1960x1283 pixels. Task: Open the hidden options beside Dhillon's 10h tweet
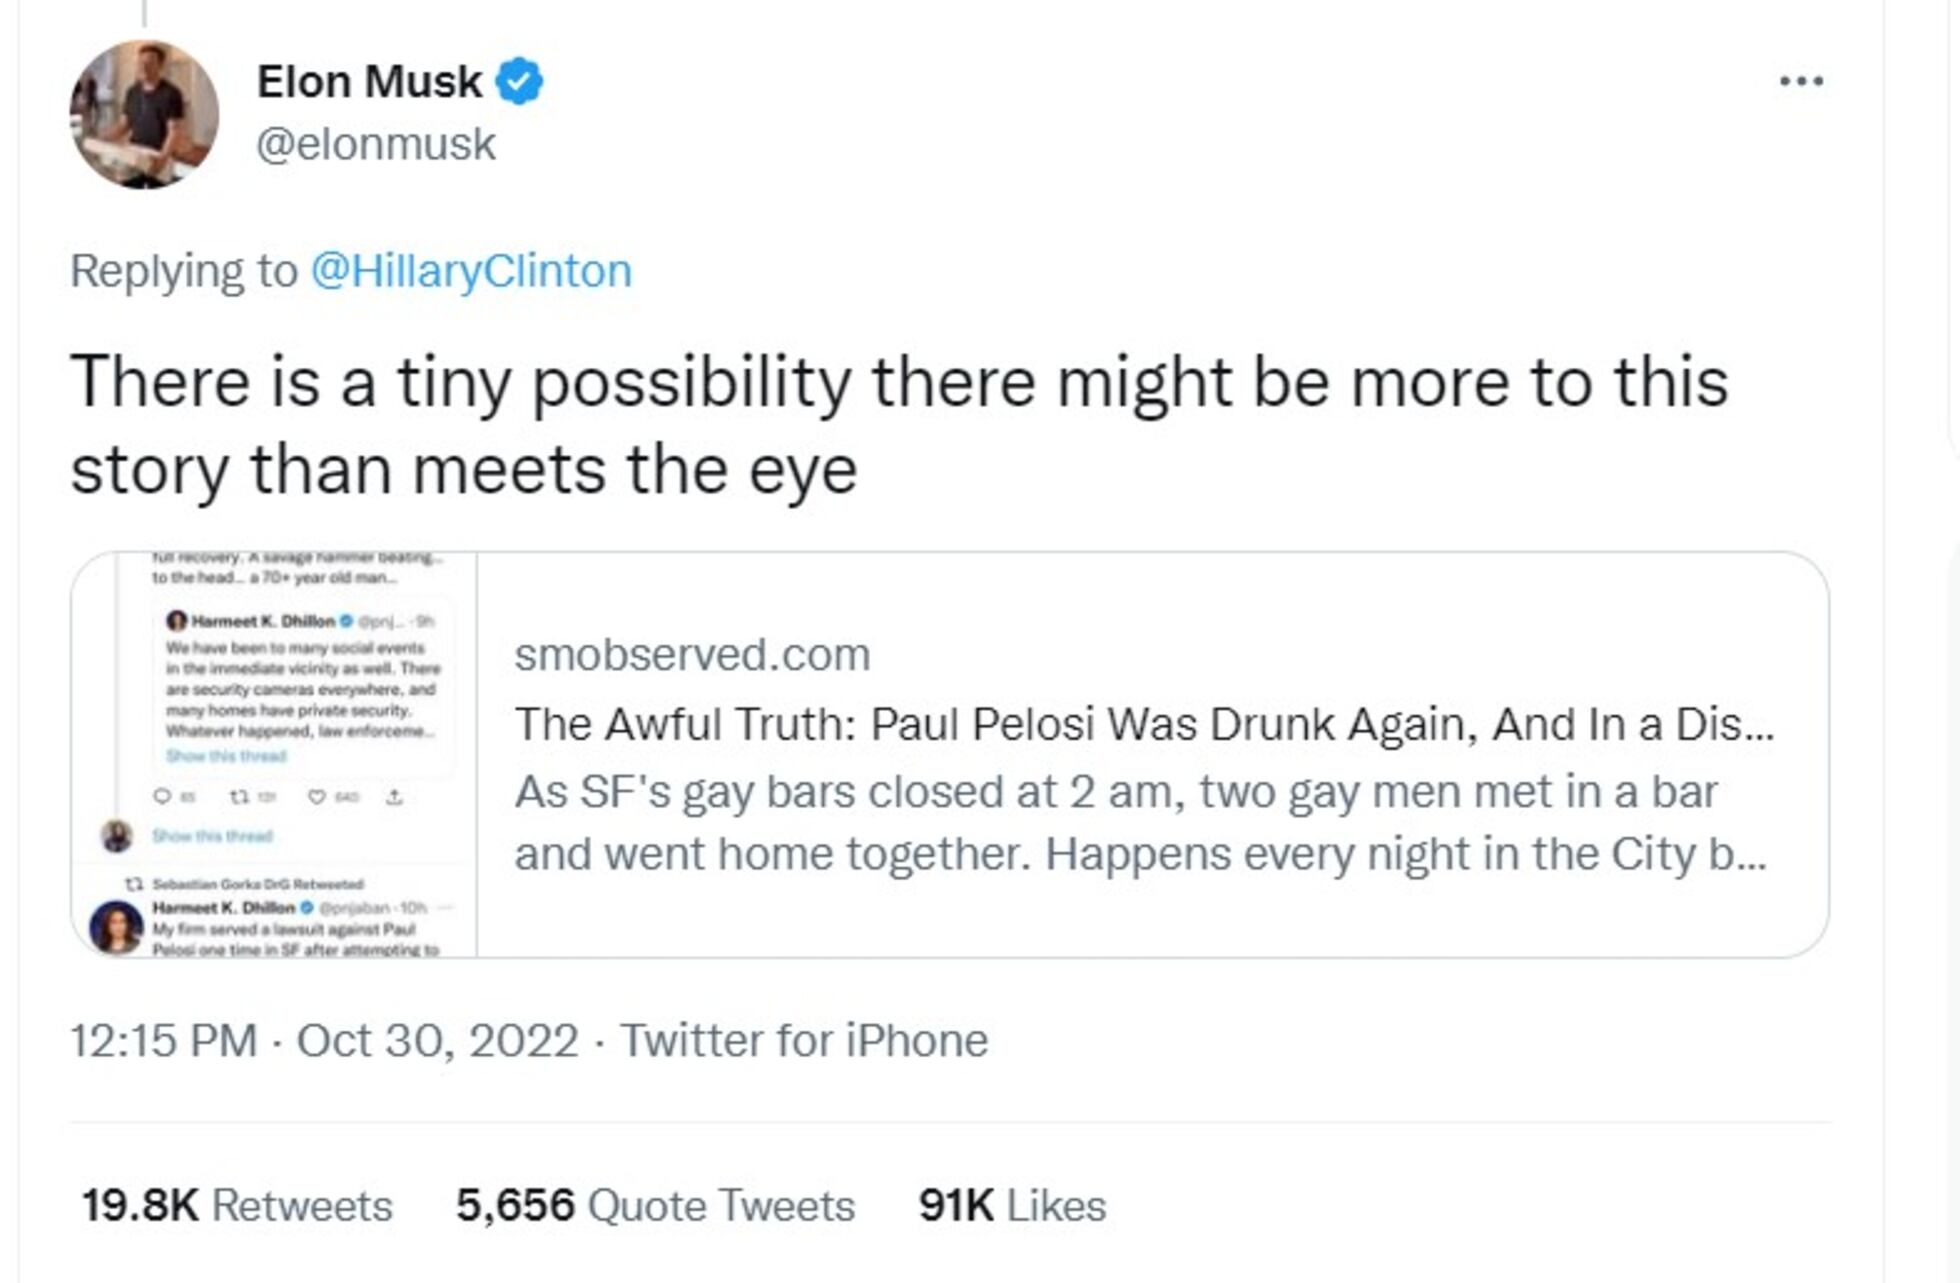447,909
